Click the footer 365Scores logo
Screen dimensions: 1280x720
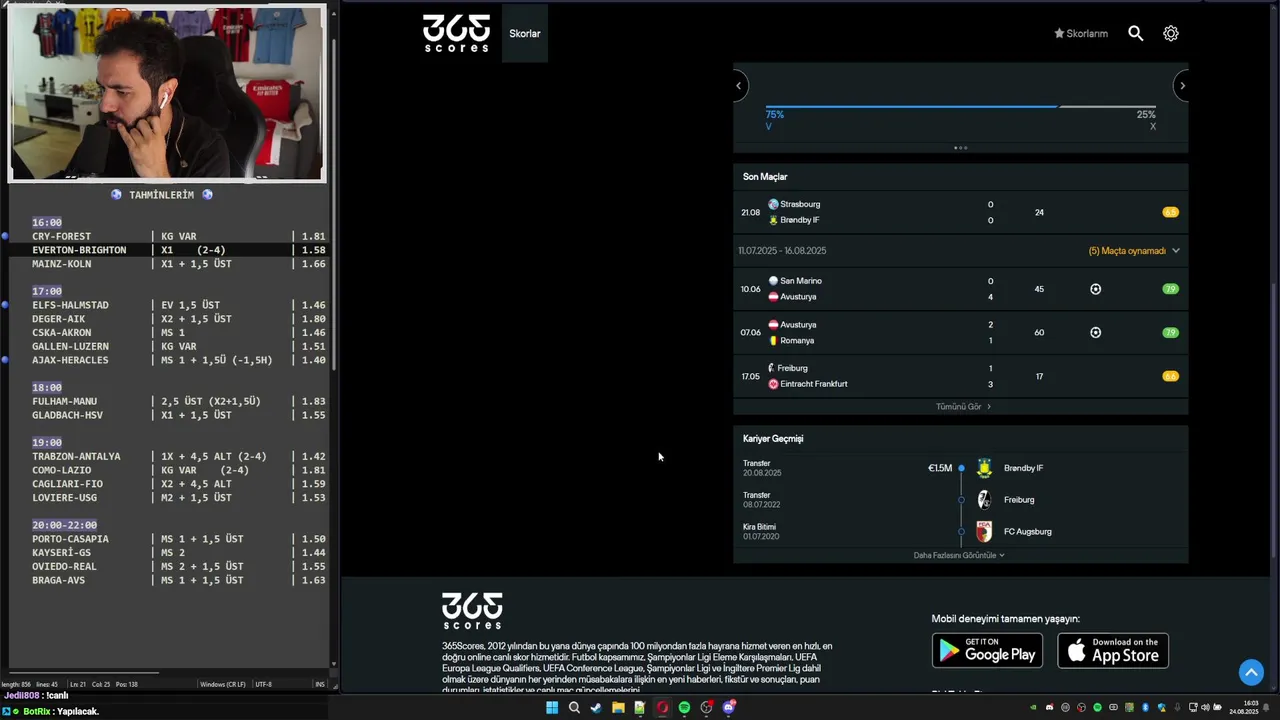click(472, 610)
